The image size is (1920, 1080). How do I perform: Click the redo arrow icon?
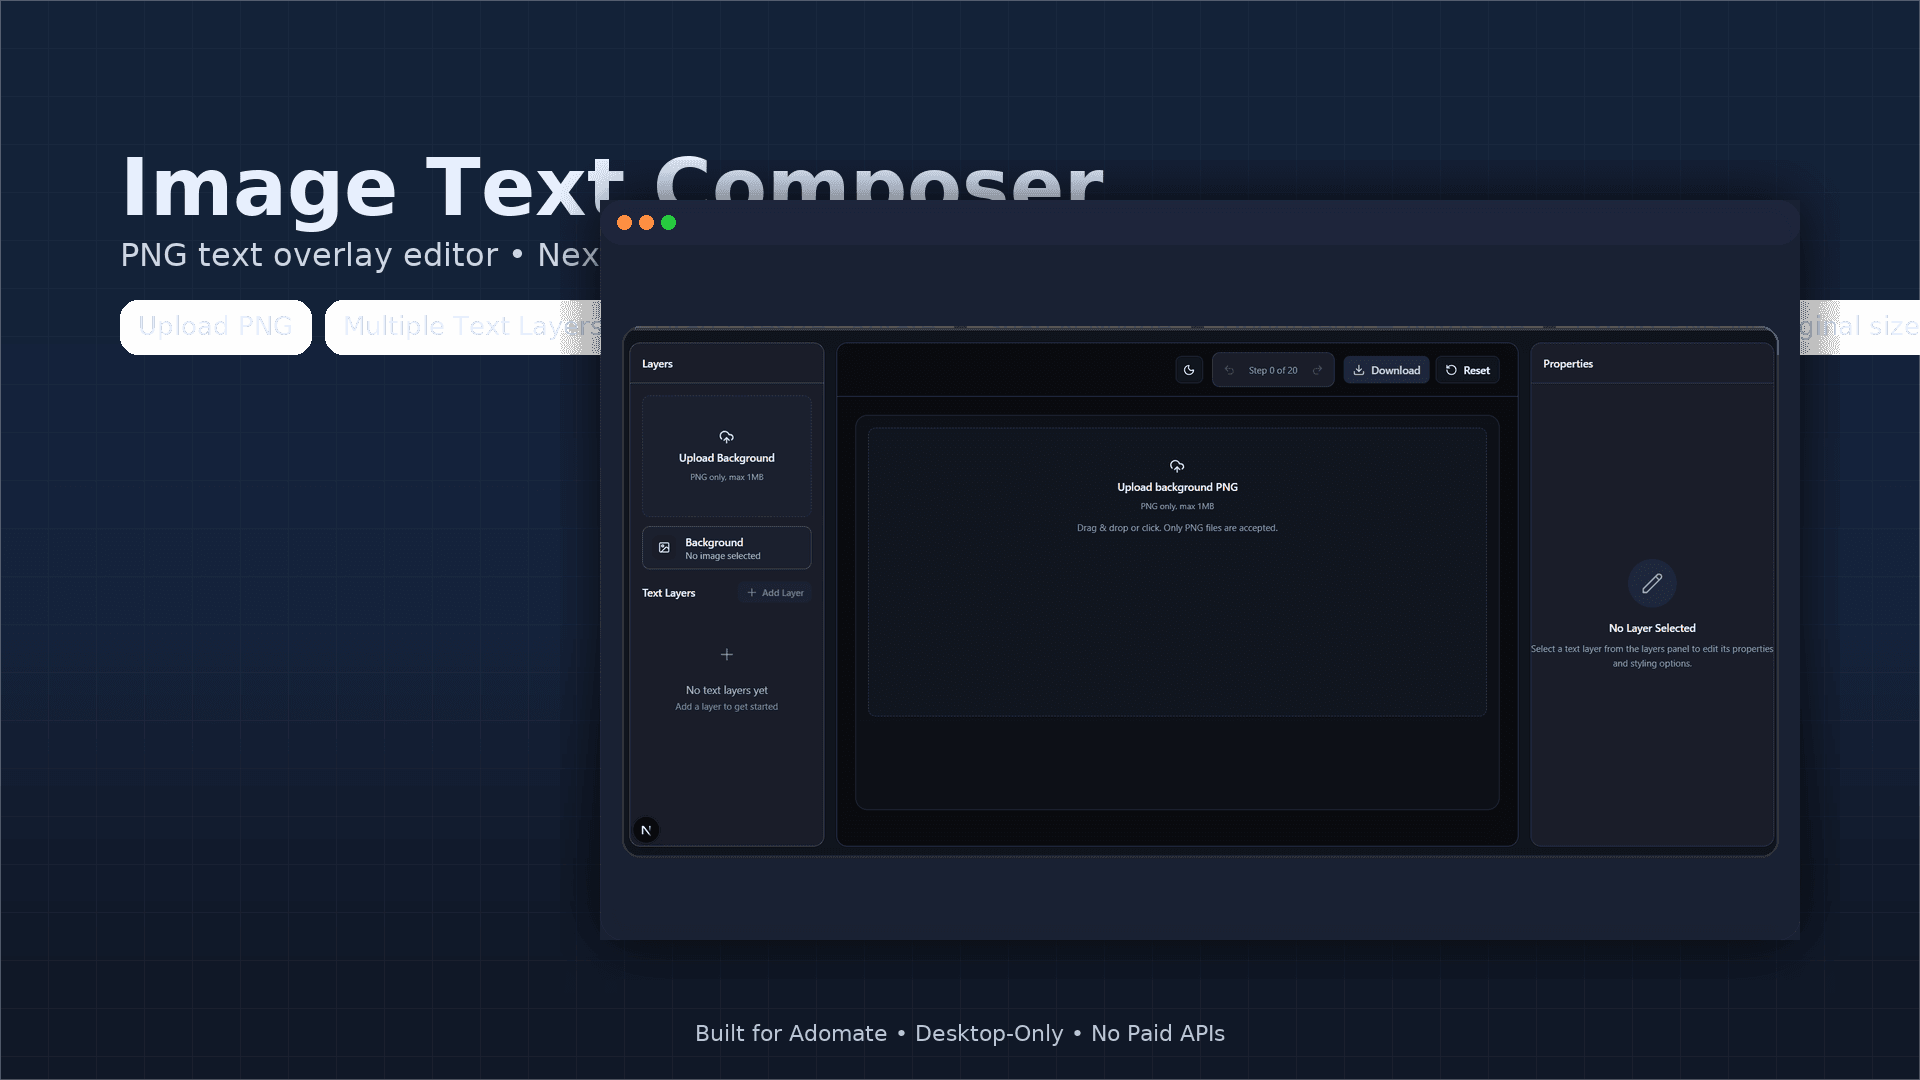[x=1318, y=369]
